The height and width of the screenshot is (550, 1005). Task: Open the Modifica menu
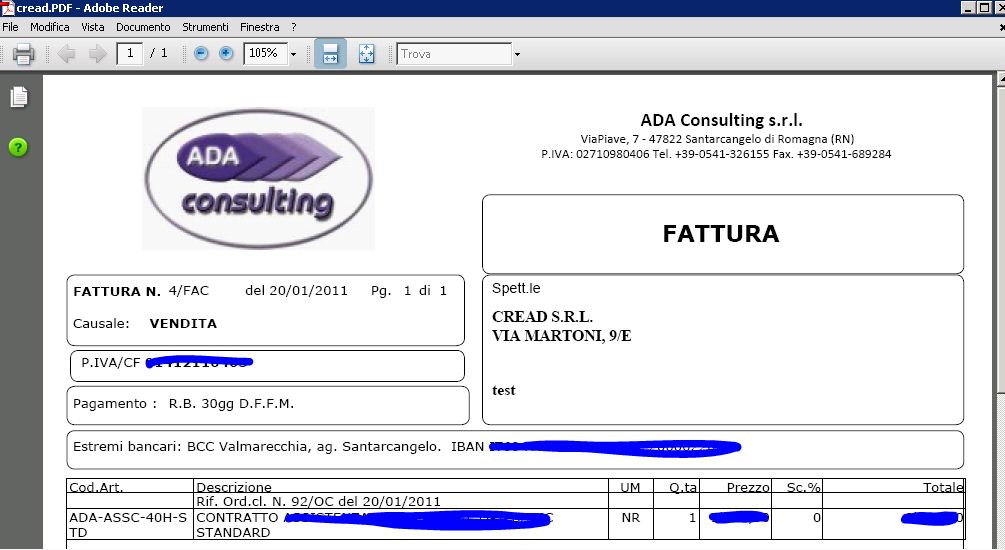pos(49,27)
